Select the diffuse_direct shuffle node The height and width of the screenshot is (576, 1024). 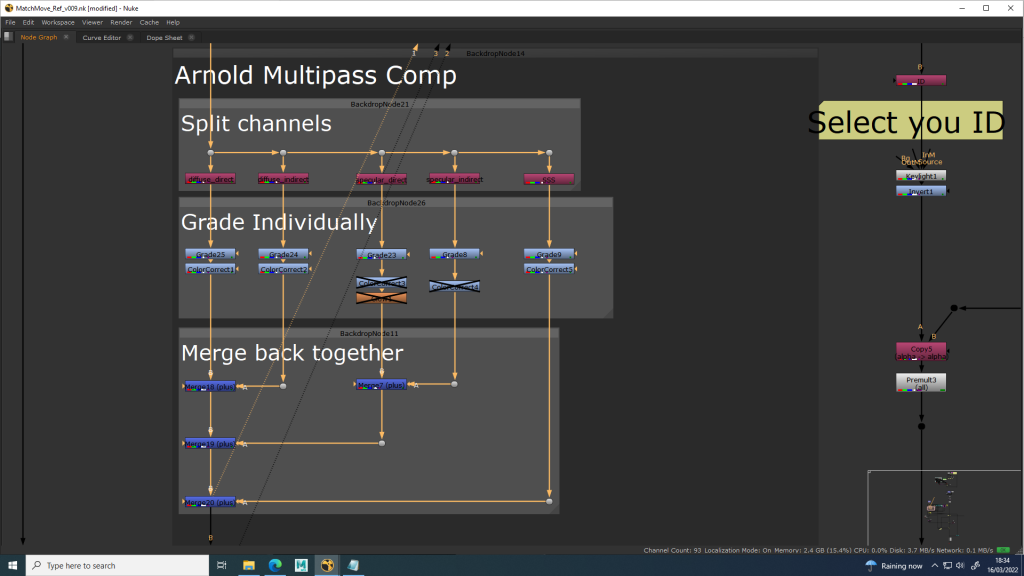coord(210,179)
